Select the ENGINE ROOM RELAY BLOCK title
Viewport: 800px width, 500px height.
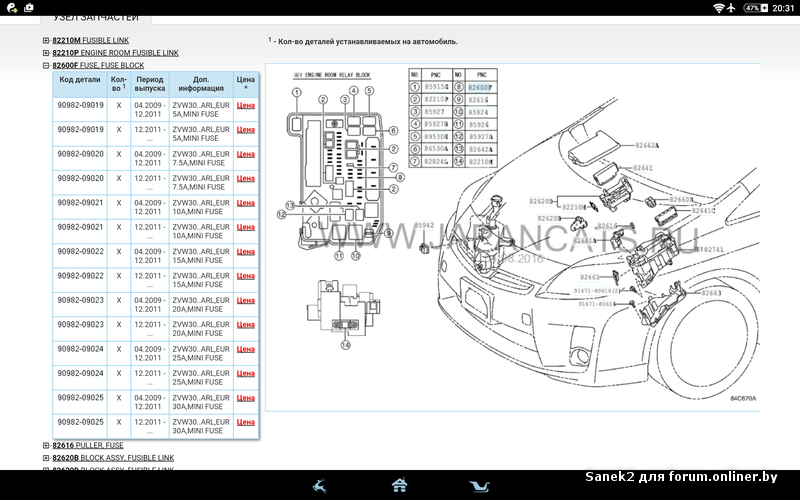(x=332, y=75)
